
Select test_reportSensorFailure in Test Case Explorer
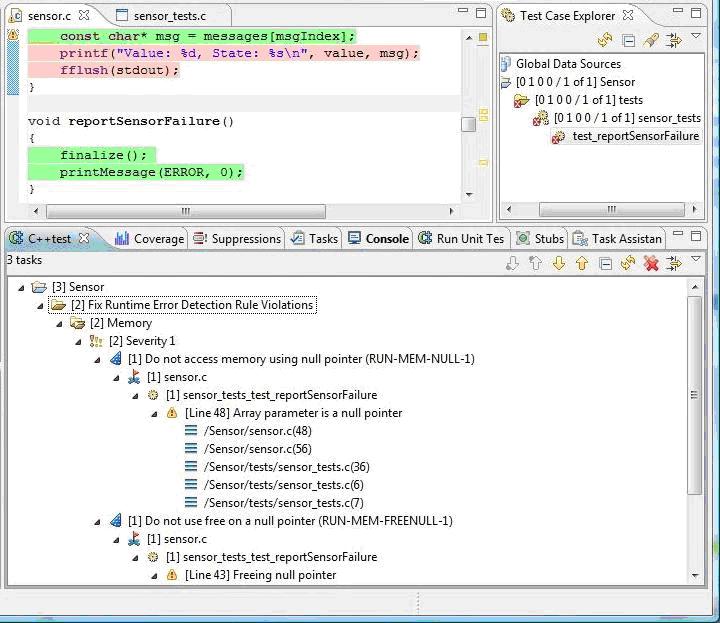pyautogui.click(x=635, y=136)
